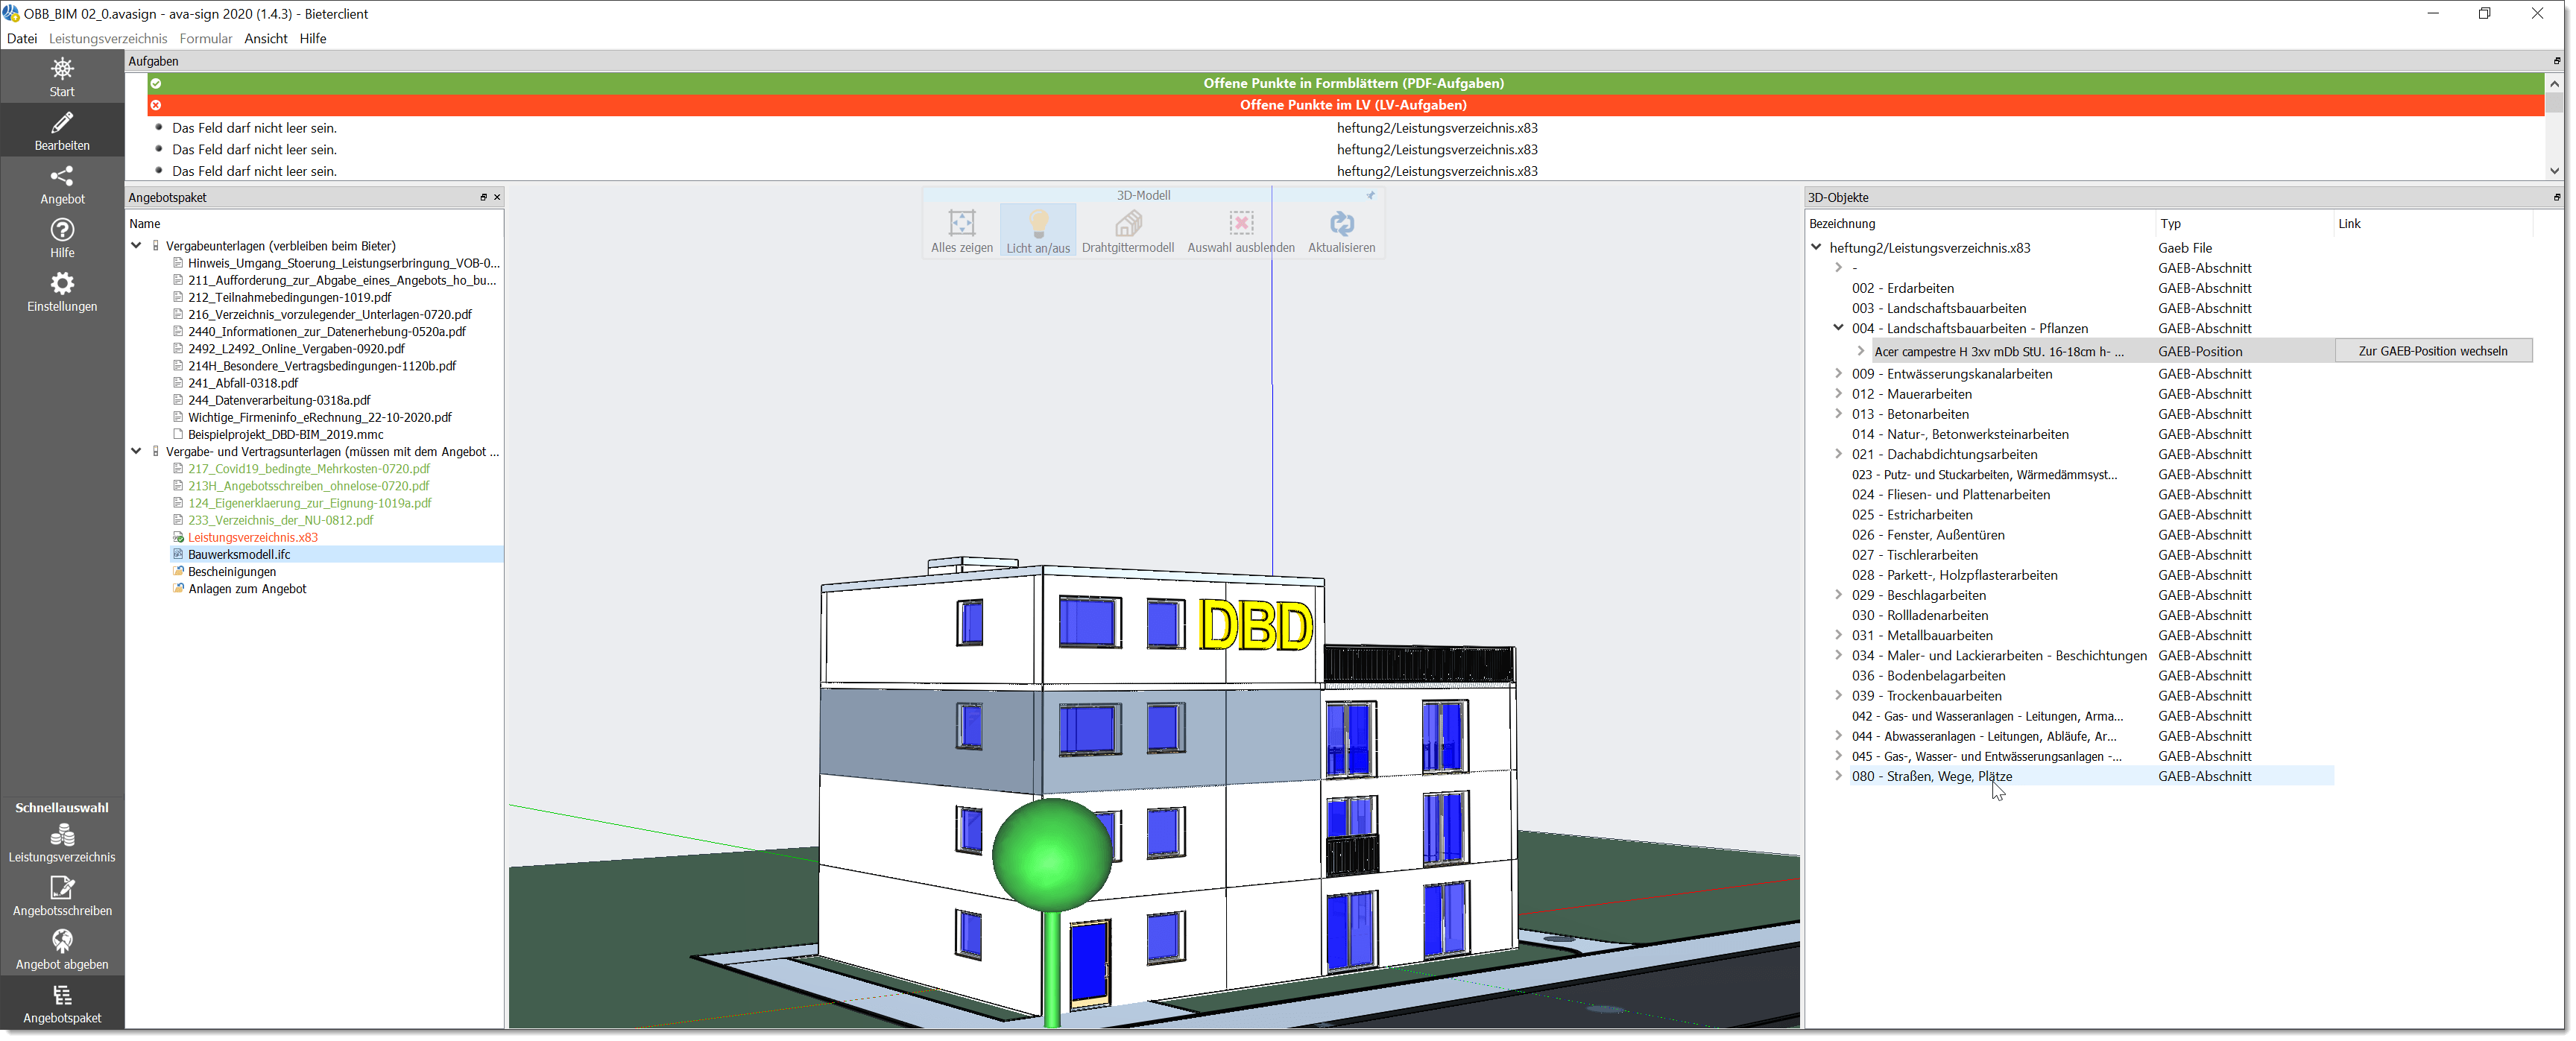
Task: Collapse 004 - Landschaftsbauarbeiten - Pflanzen node
Action: click(1837, 327)
